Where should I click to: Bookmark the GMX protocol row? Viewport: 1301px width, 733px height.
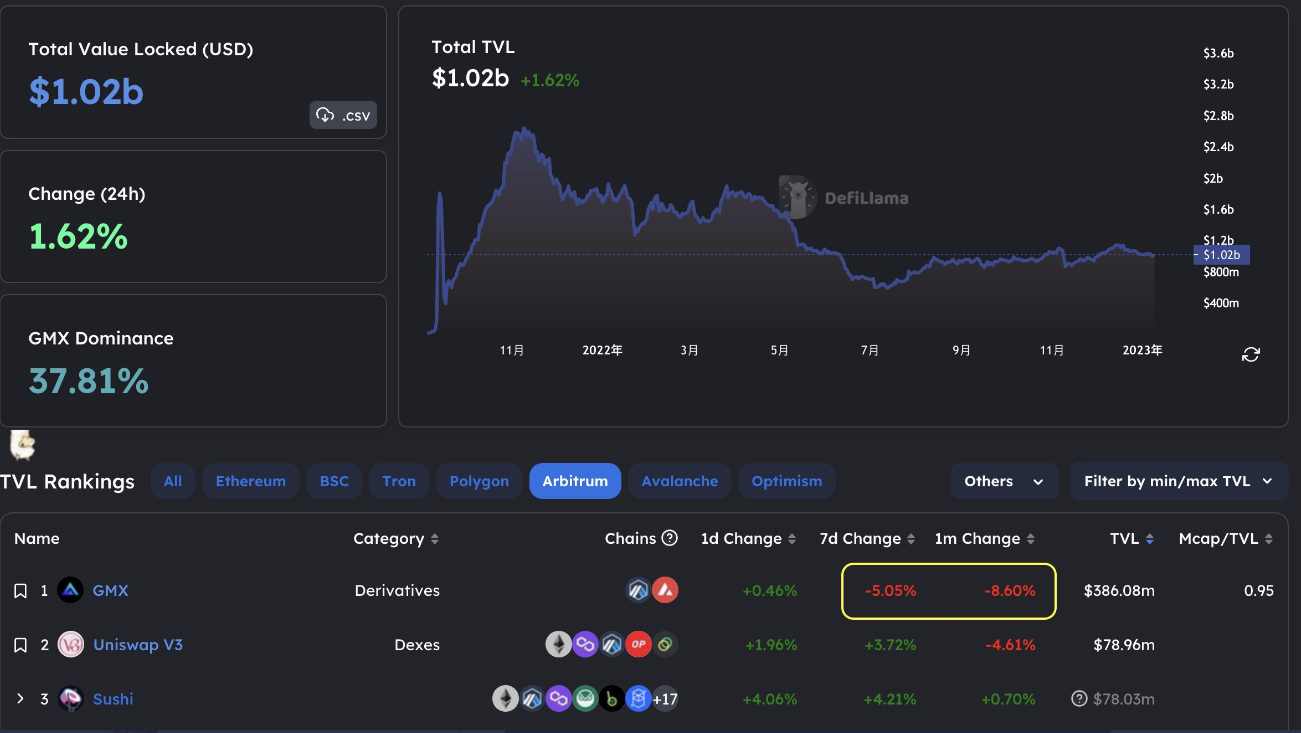tap(20, 591)
